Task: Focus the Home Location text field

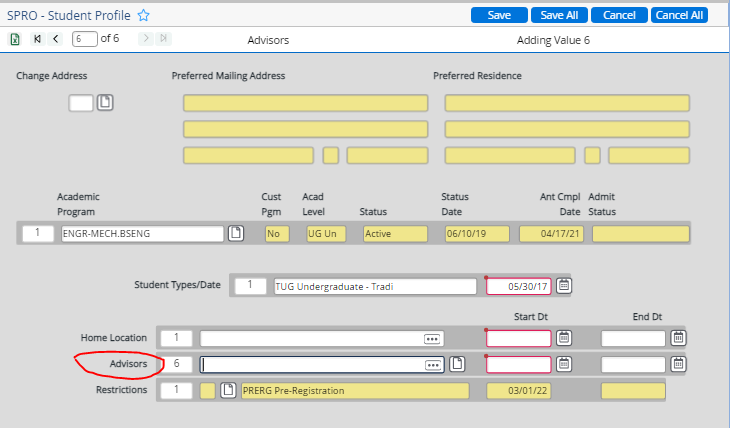Action: (322, 339)
